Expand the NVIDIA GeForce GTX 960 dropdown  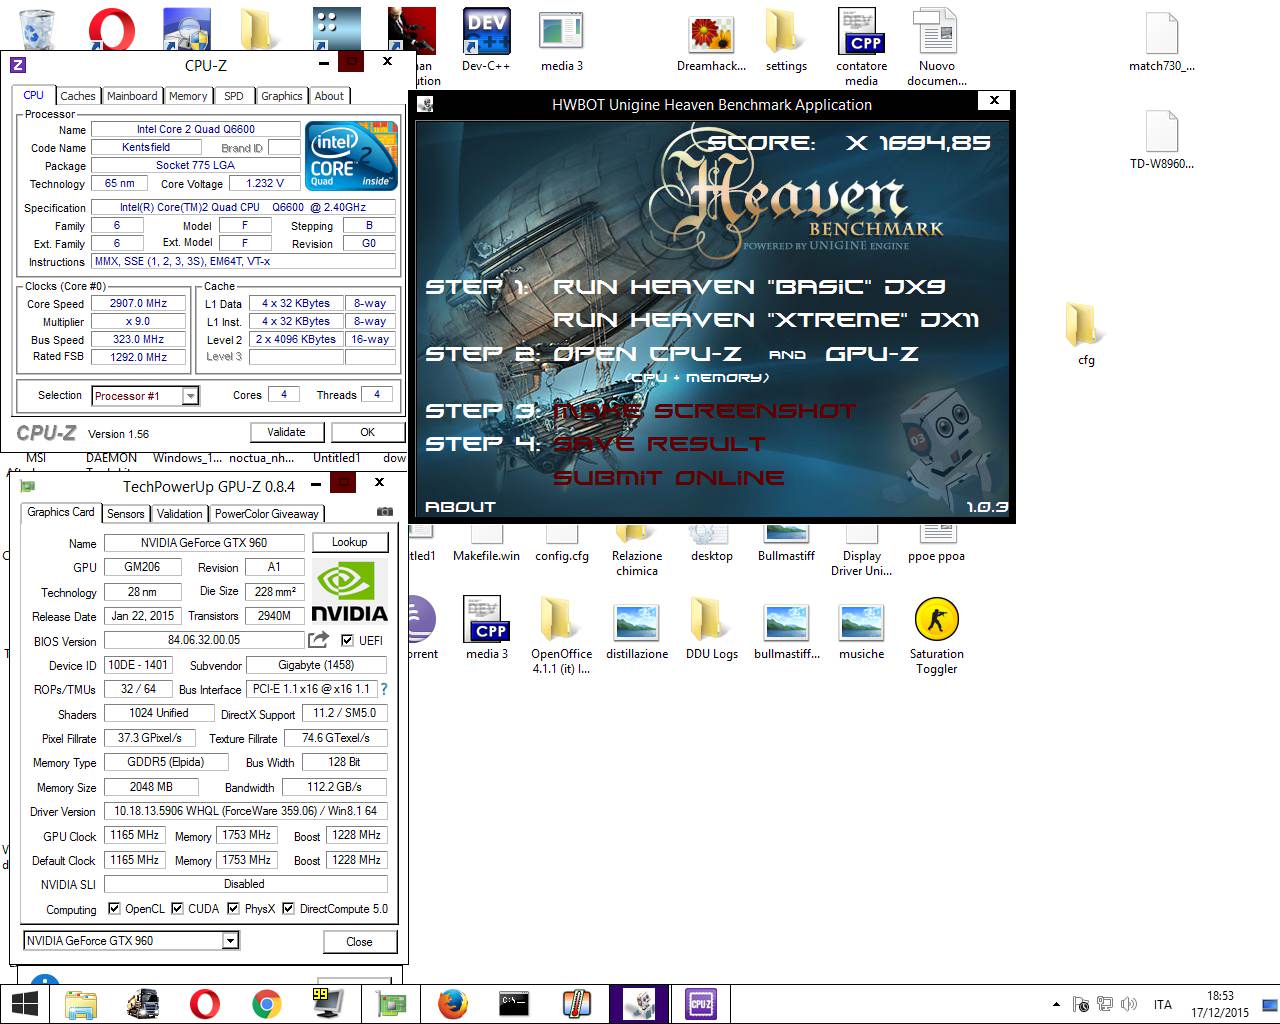pyautogui.click(x=230, y=940)
